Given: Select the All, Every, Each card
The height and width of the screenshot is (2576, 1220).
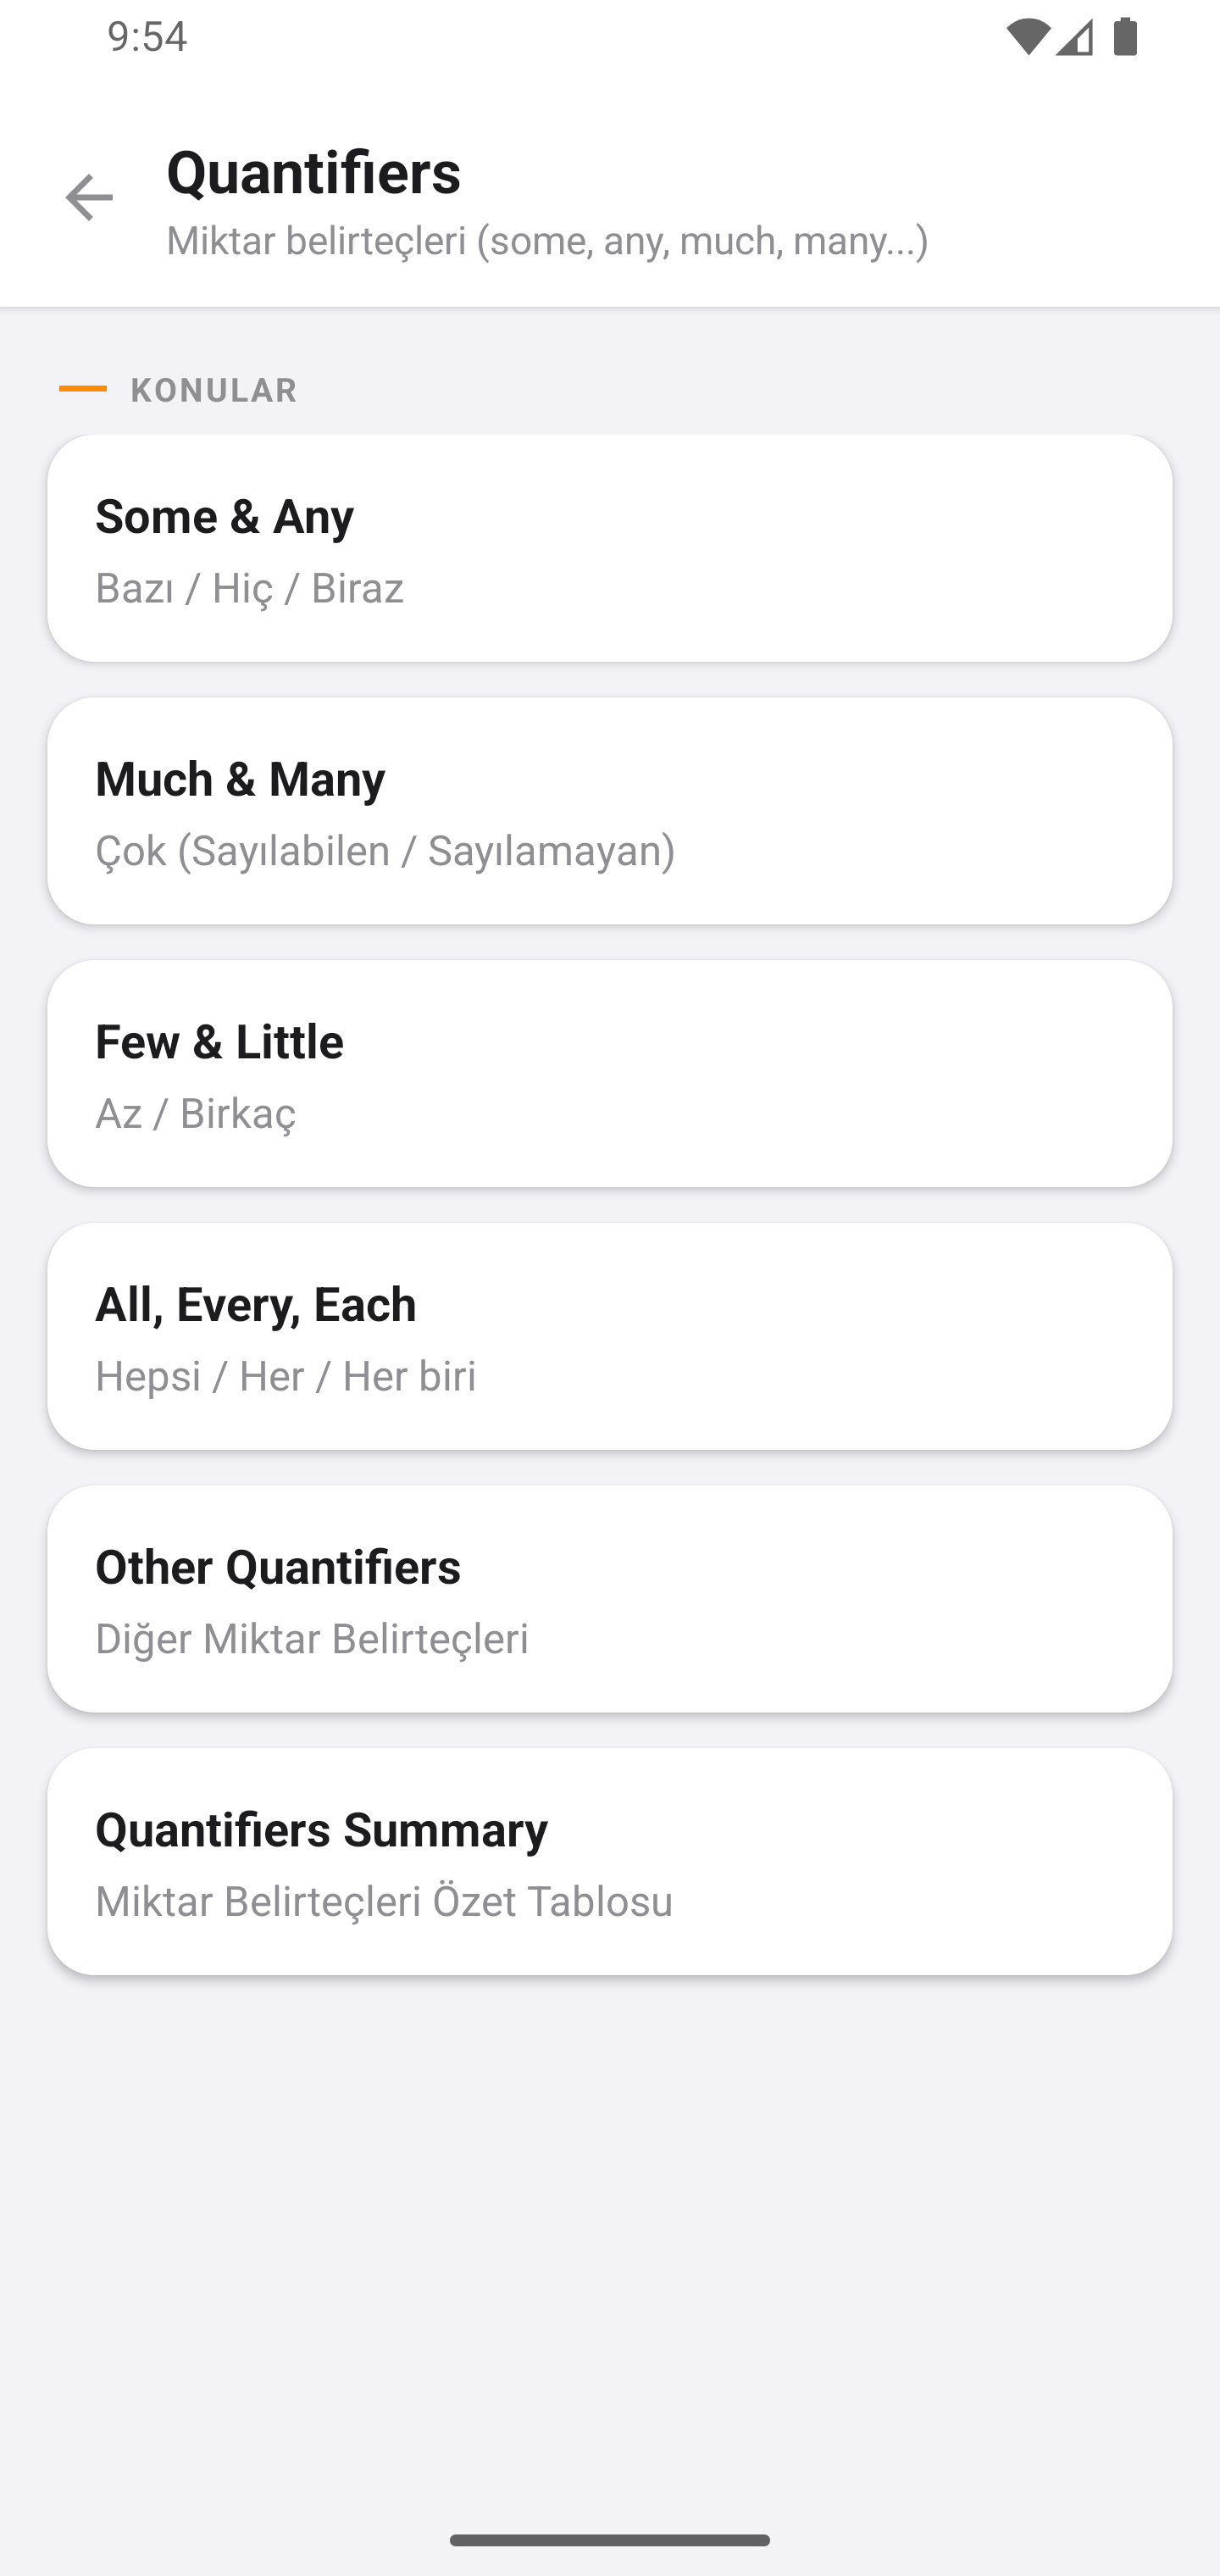Looking at the screenshot, I should [609, 1336].
